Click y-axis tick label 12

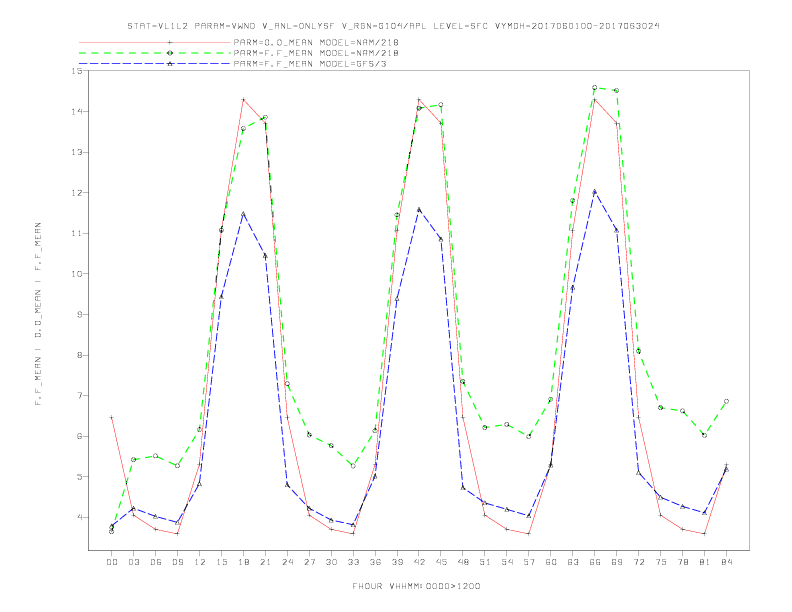[x=77, y=192]
